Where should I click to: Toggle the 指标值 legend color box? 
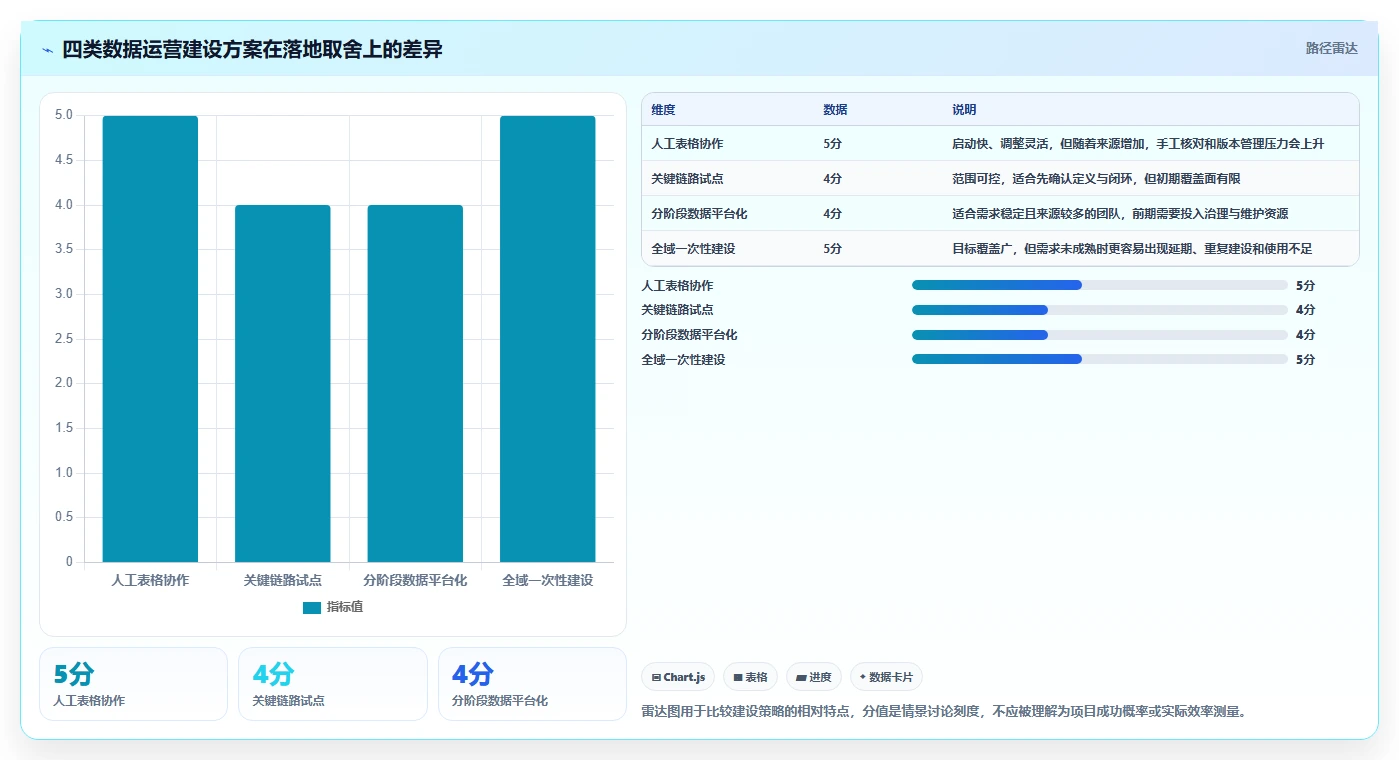312,608
